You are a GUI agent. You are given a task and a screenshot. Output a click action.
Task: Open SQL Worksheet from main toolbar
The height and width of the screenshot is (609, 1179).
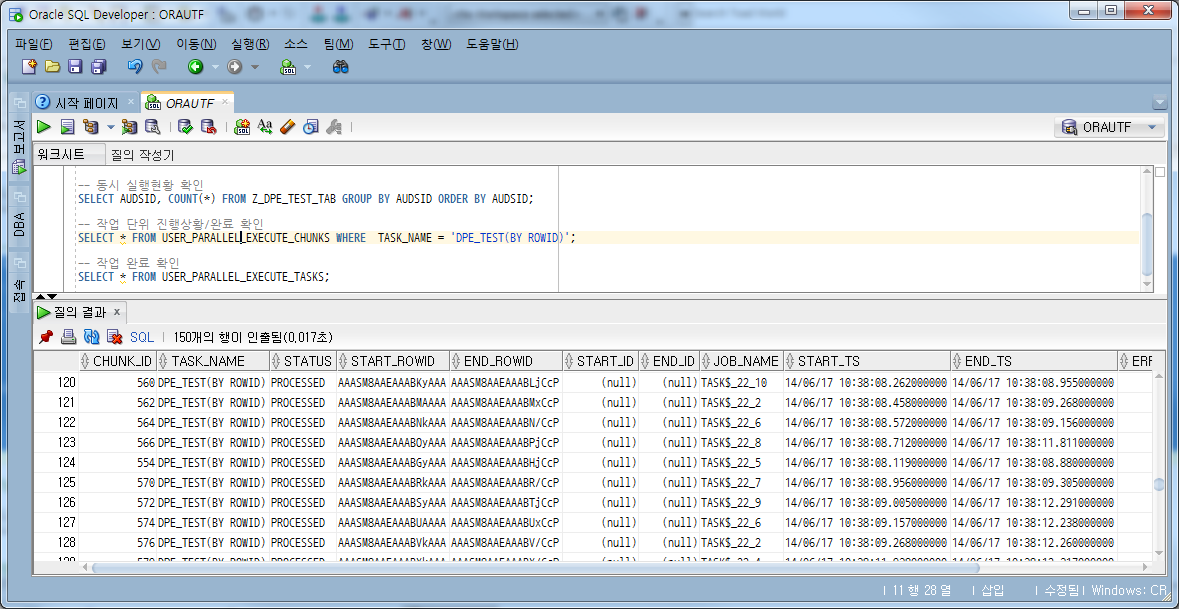tap(289, 67)
